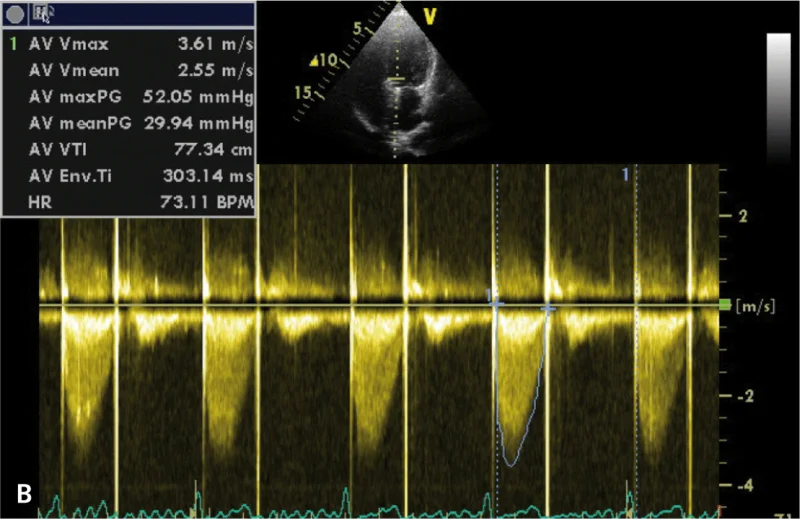This screenshot has width=800, height=519.
Task: Click the panel label B in the corner
Action: pyautogui.click(x=24, y=494)
